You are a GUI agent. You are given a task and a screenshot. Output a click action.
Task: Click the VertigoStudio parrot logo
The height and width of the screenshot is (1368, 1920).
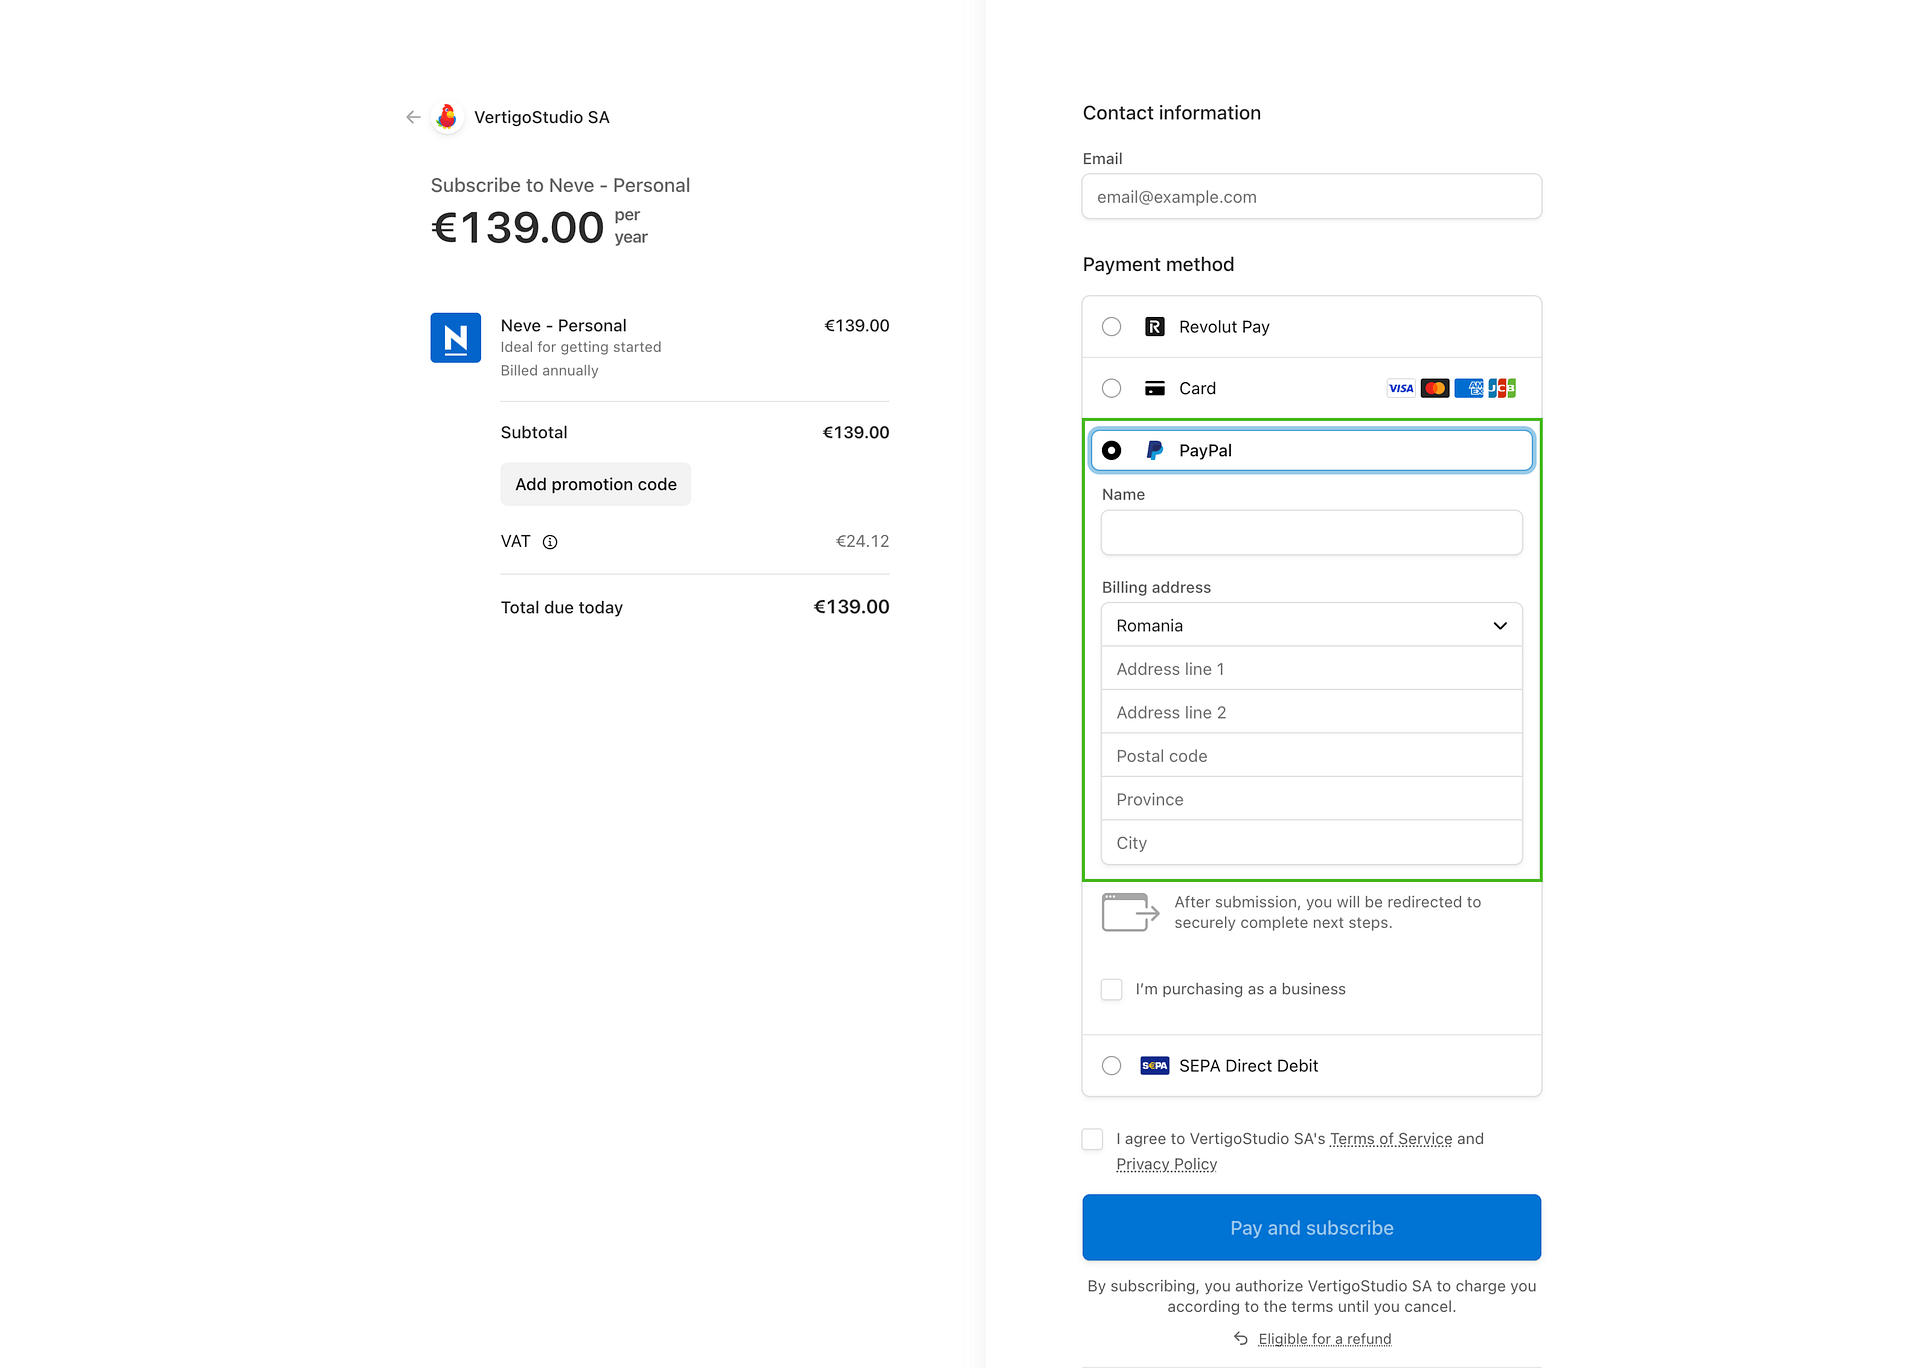click(x=447, y=117)
